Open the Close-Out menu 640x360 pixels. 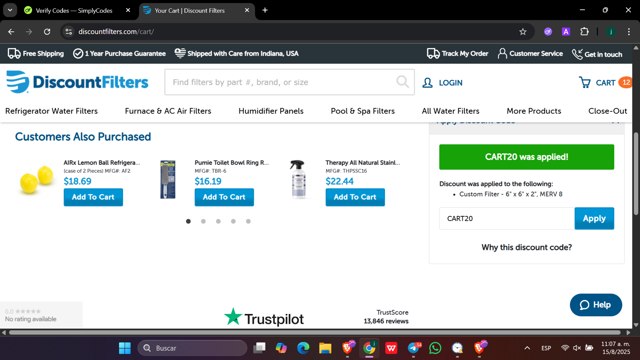point(607,111)
